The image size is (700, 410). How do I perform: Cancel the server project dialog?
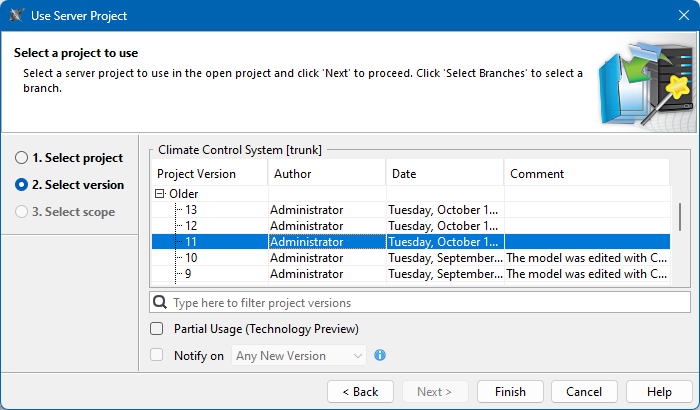pyautogui.click(x=584, y=391)
